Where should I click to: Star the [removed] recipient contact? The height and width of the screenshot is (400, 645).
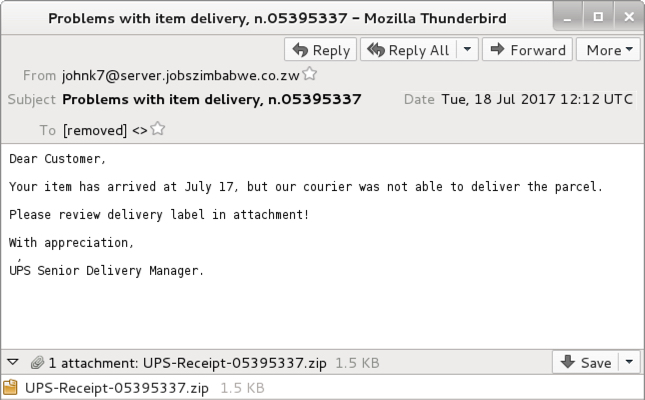pyautogui.click(x=158, y=129)
